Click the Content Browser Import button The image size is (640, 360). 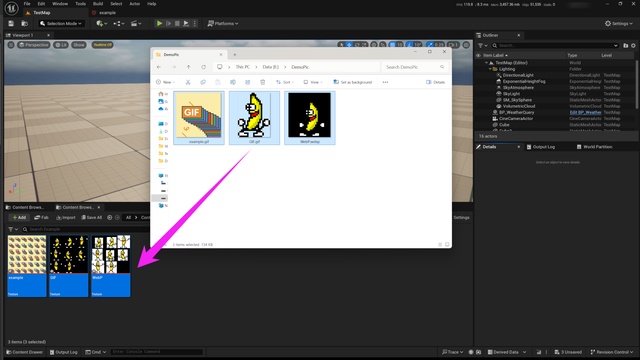[x=66, y=218]
